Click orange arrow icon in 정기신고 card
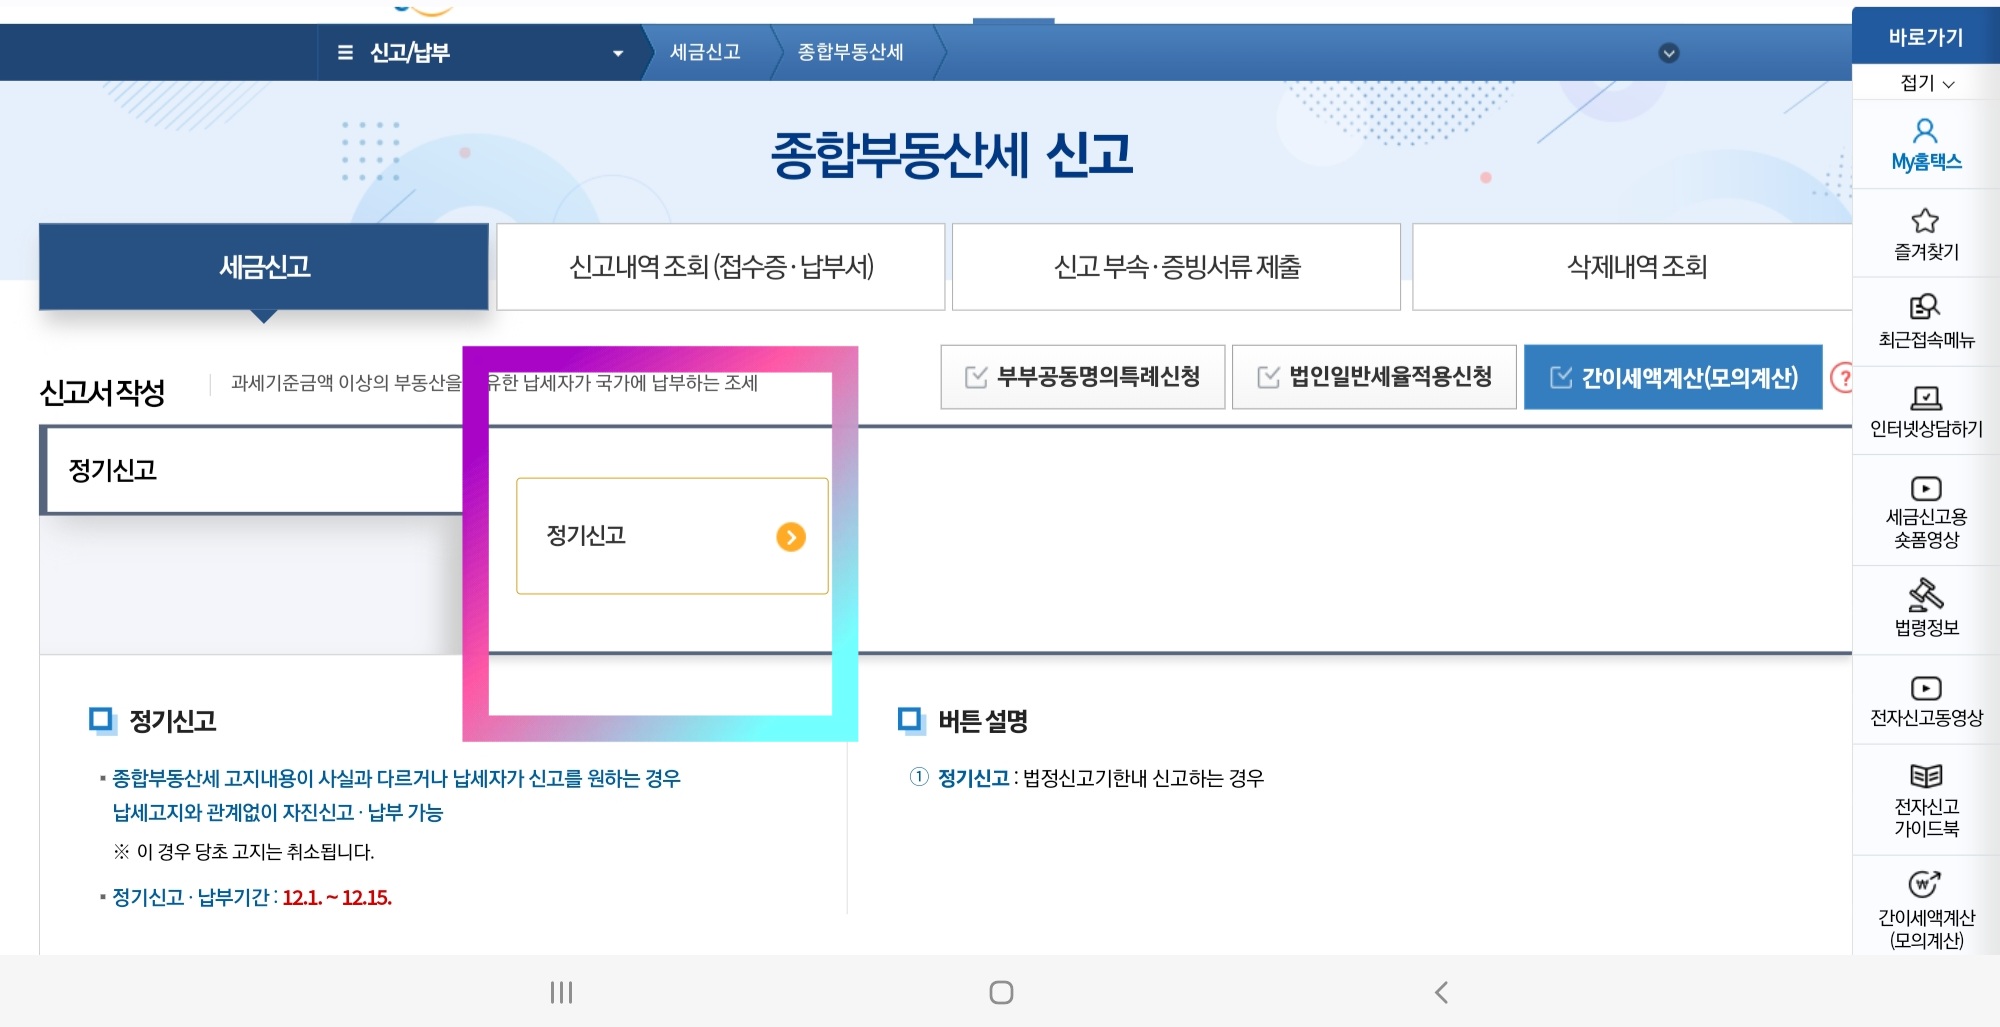Screen dimensions: 2000x1027 click(x=791, y=537)
